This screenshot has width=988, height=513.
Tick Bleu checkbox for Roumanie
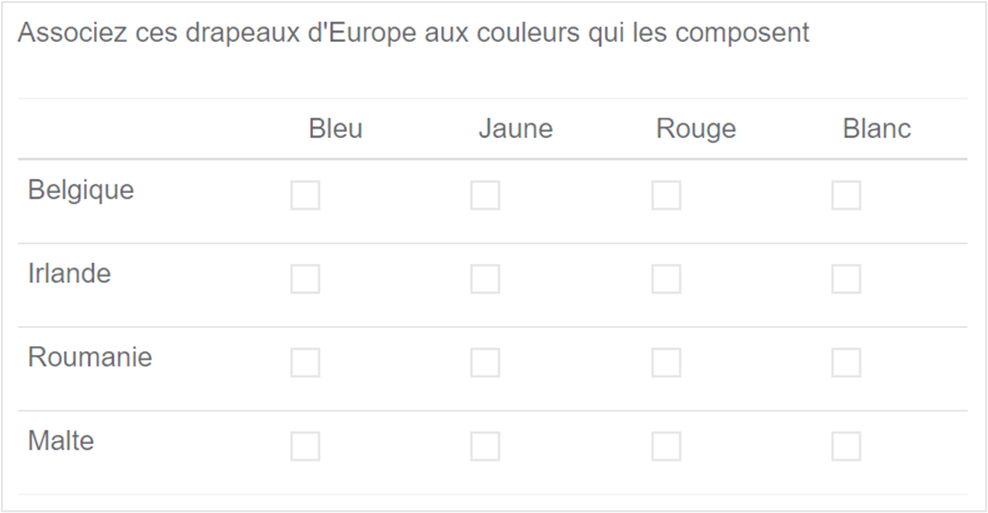point(305,362)
